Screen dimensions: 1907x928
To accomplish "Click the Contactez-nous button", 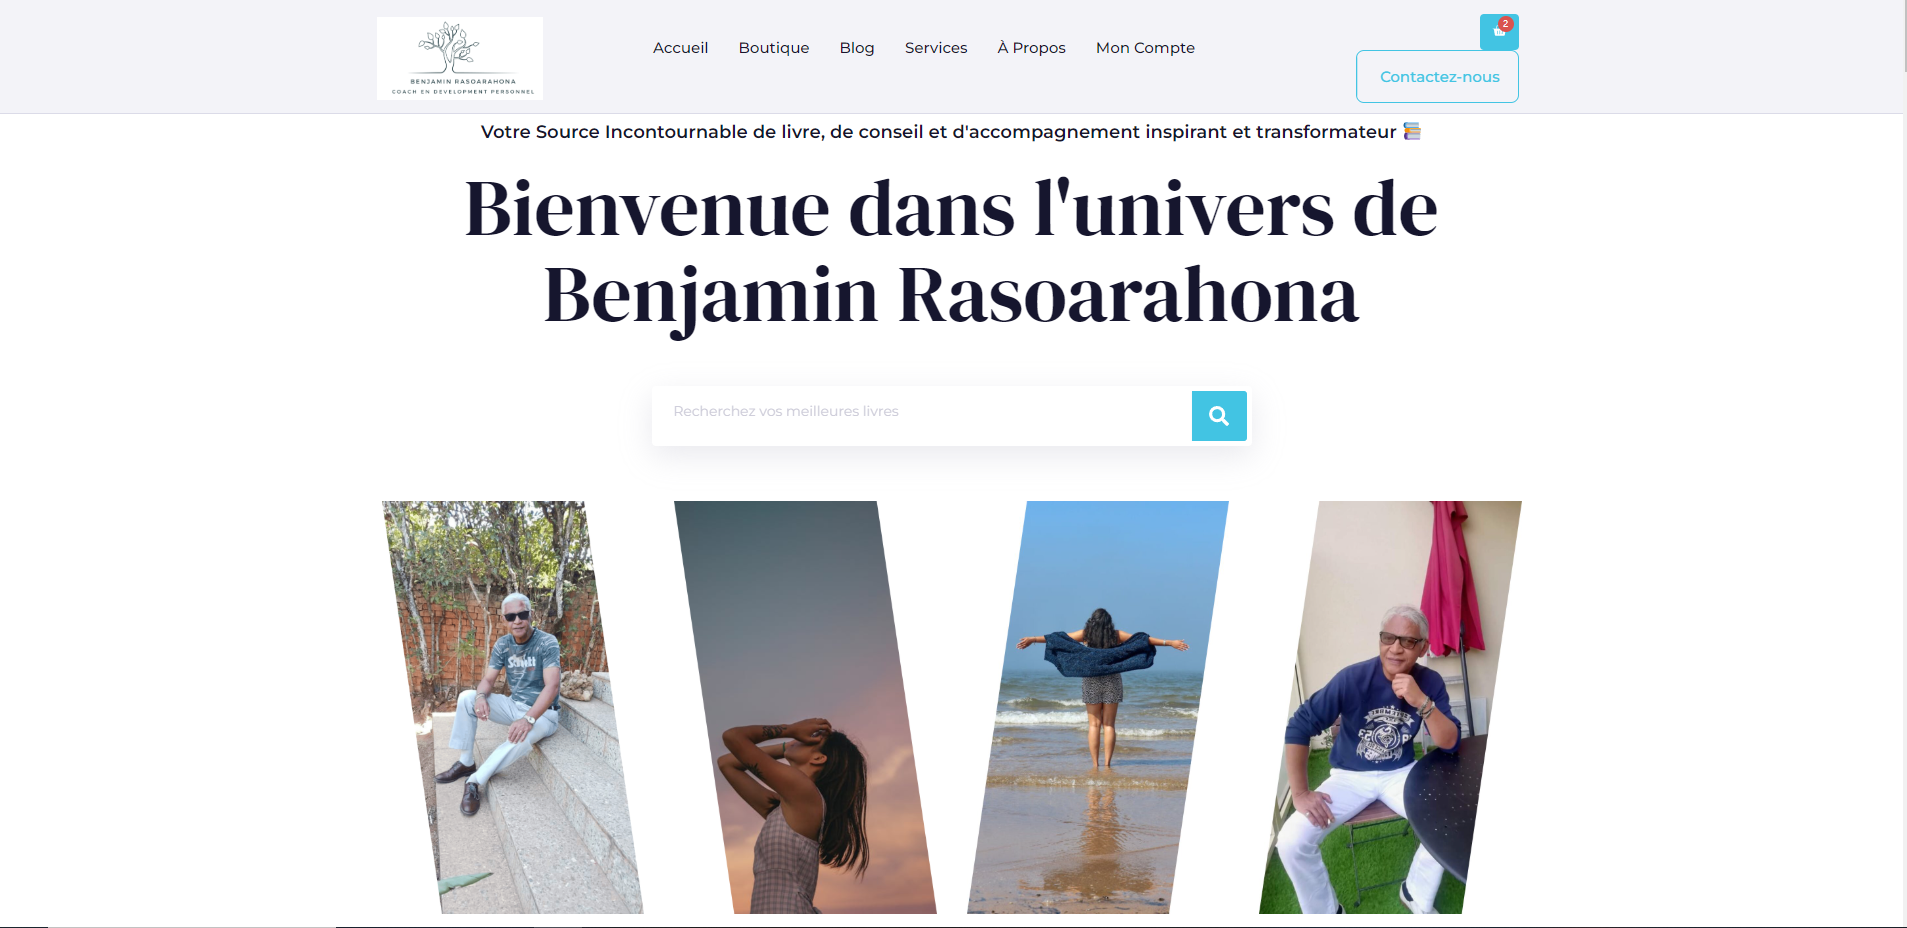I will point(1437,77).
